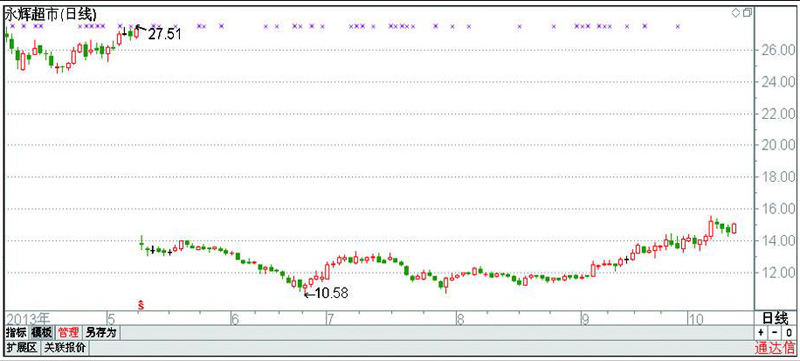Click the first purple x marker at top left
The width and height of the screenshot is (800, 361).
(13, 26)
